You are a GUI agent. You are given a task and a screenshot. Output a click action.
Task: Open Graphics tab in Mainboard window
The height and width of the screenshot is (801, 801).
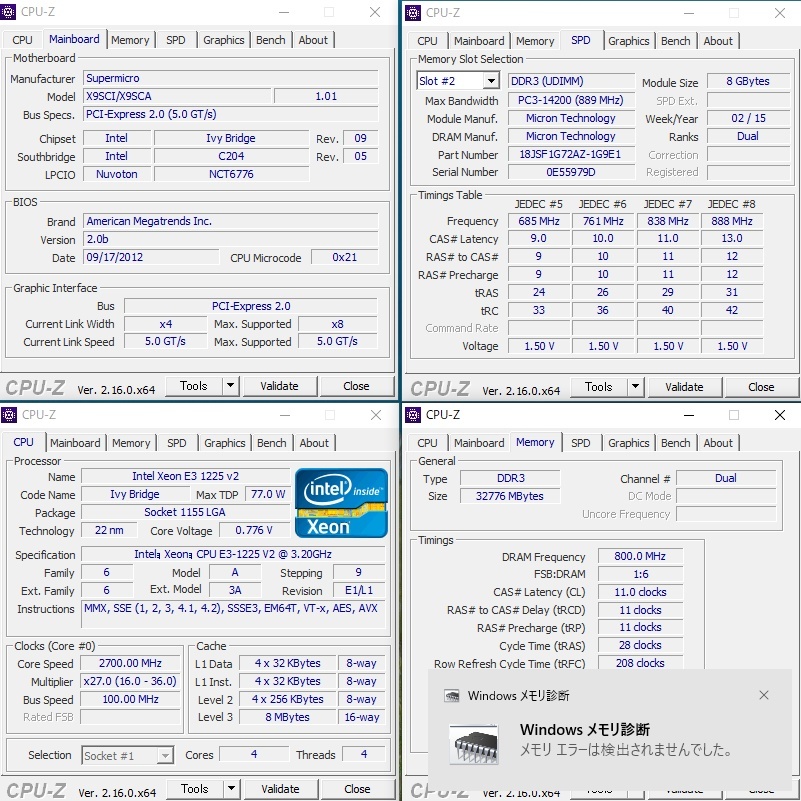pyautogui.click(x=224, y=40)
